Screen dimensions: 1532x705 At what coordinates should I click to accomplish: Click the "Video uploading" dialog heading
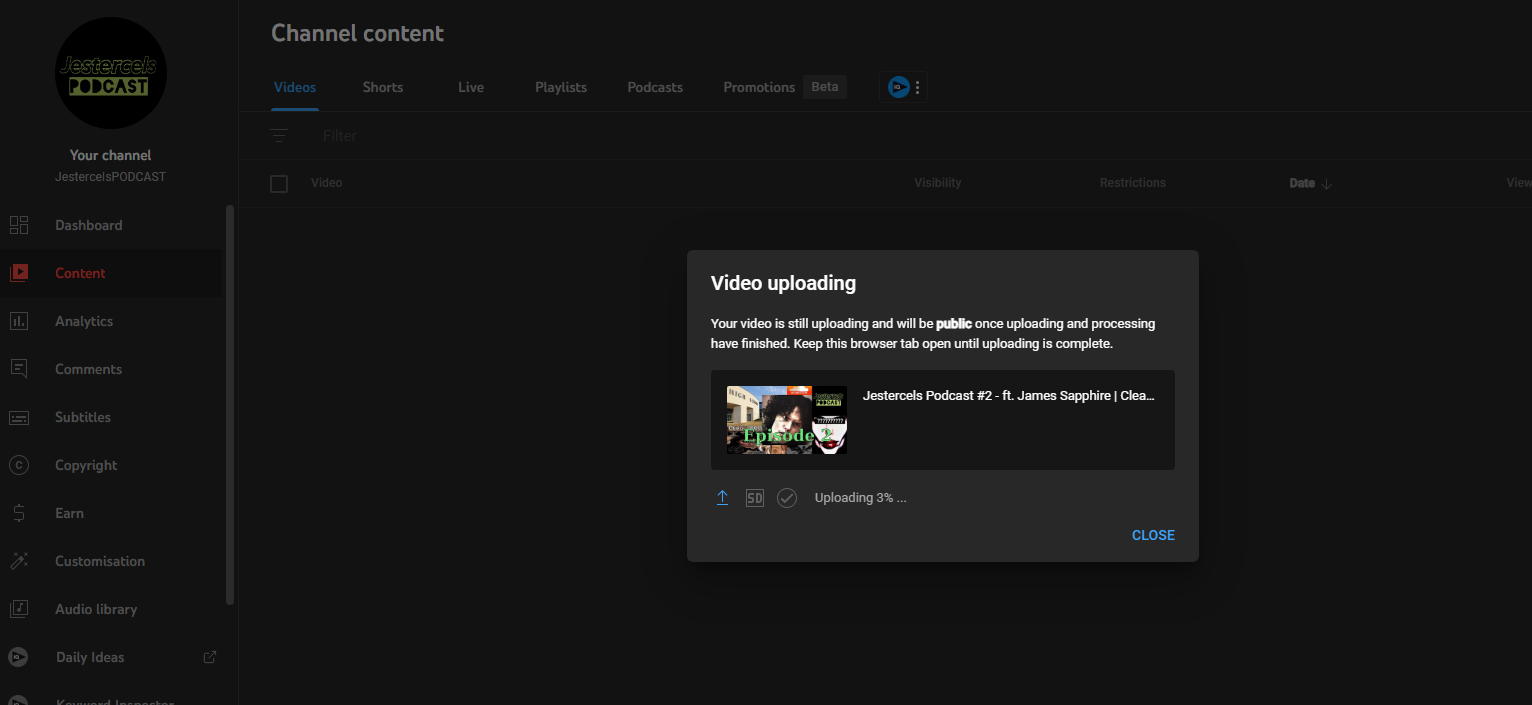point(783,283)
